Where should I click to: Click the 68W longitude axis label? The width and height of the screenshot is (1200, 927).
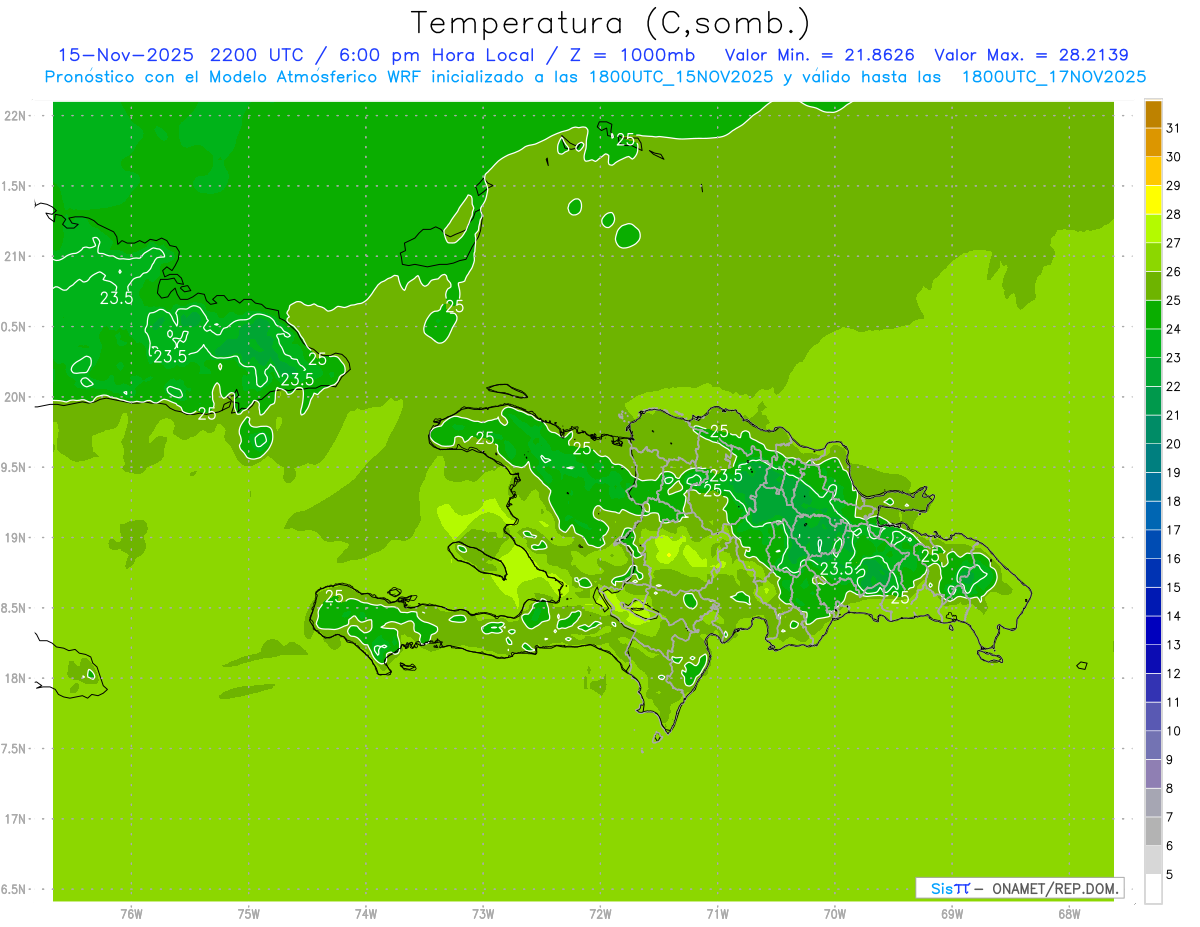pyautogui.click(x=1069, y=914)
